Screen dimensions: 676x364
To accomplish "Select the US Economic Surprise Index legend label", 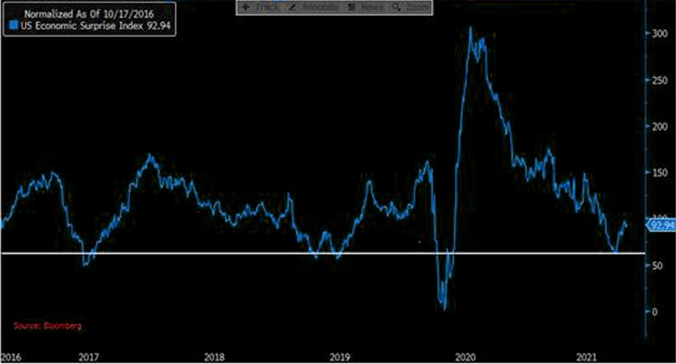I will (82, 25).
